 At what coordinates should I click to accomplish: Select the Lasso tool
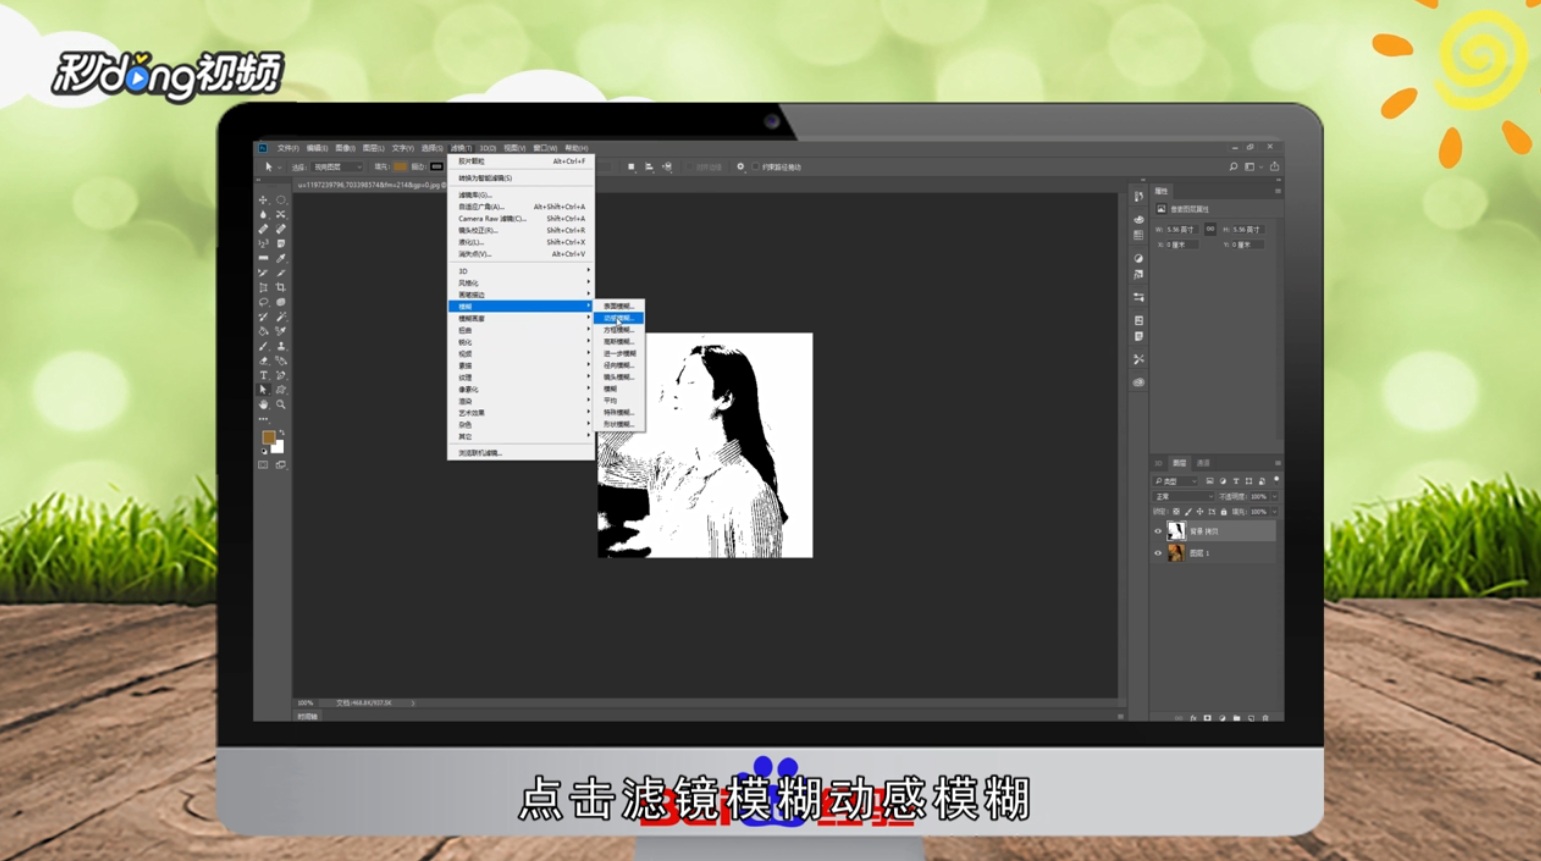263,302
